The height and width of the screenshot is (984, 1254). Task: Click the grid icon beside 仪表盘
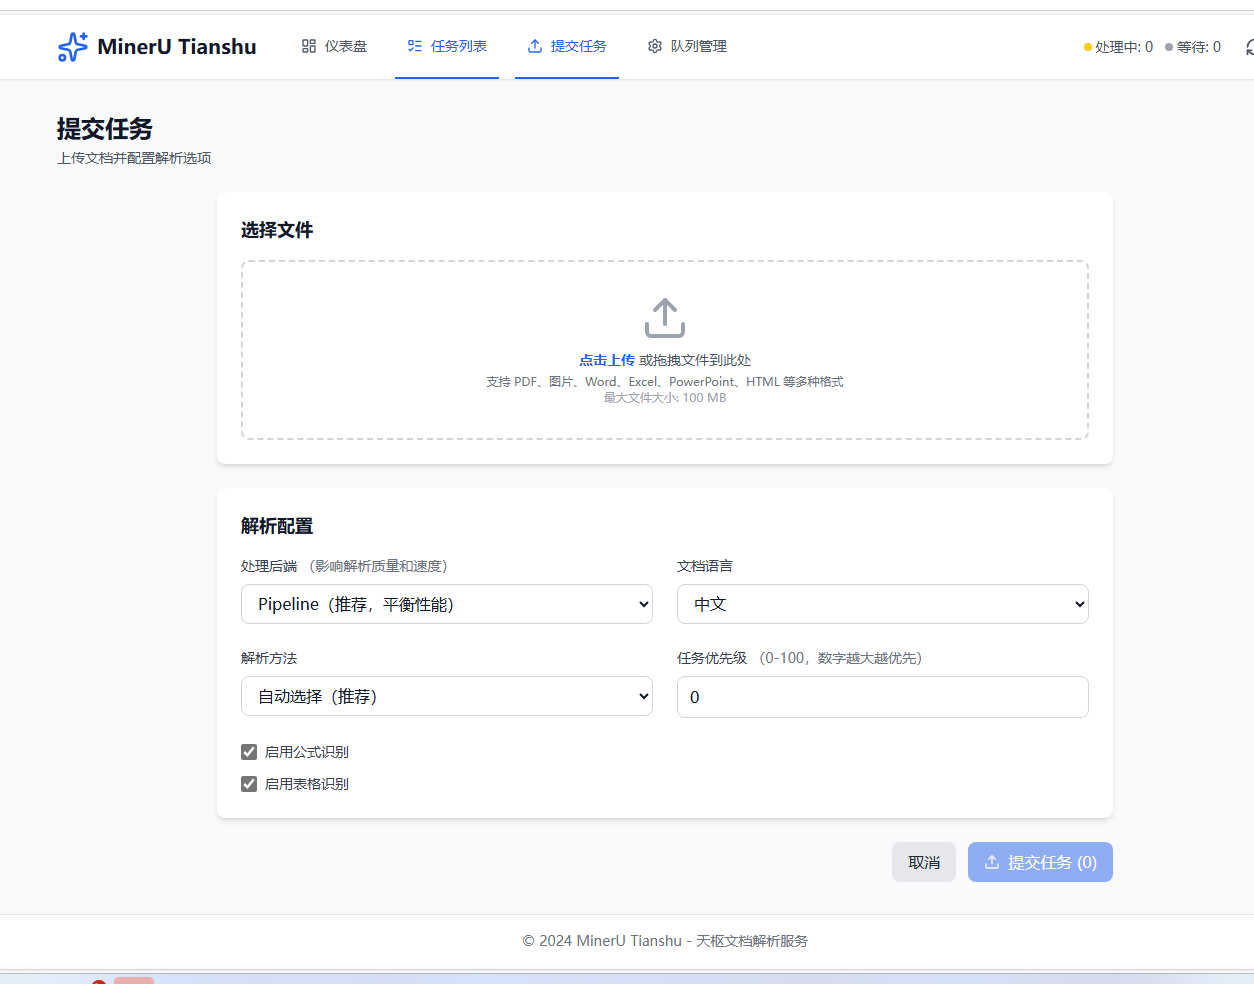point(308,46)
